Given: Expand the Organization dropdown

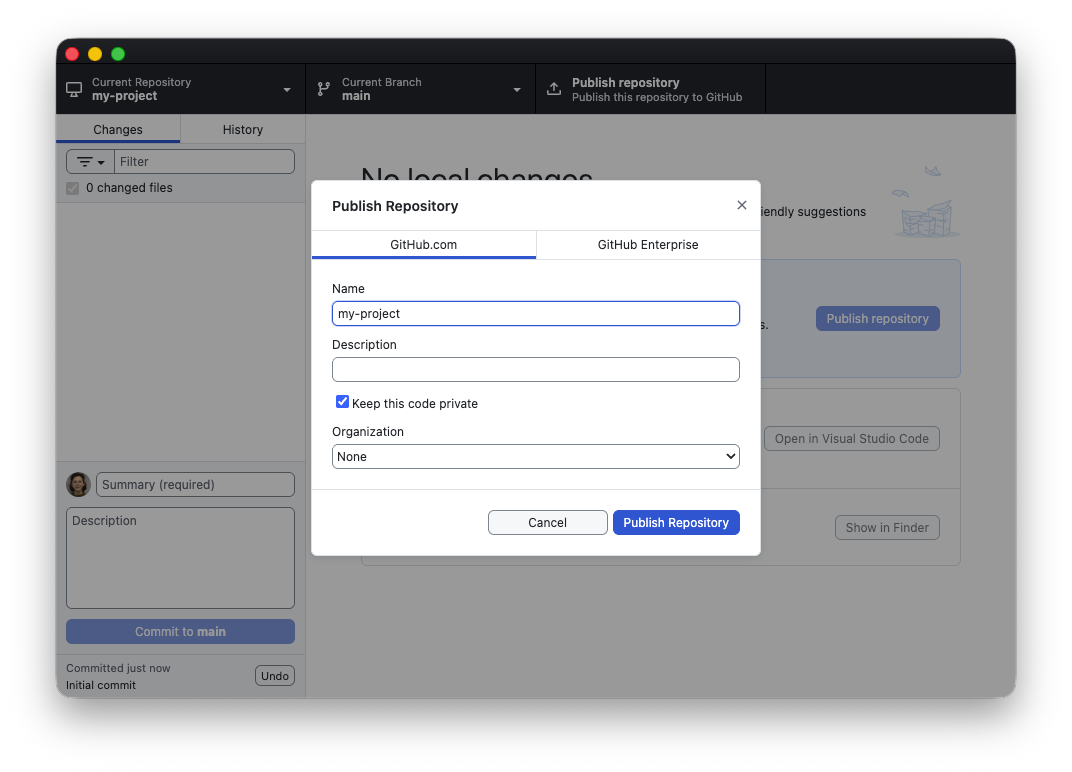Looking at the screenshot, I should click(535, 457).
